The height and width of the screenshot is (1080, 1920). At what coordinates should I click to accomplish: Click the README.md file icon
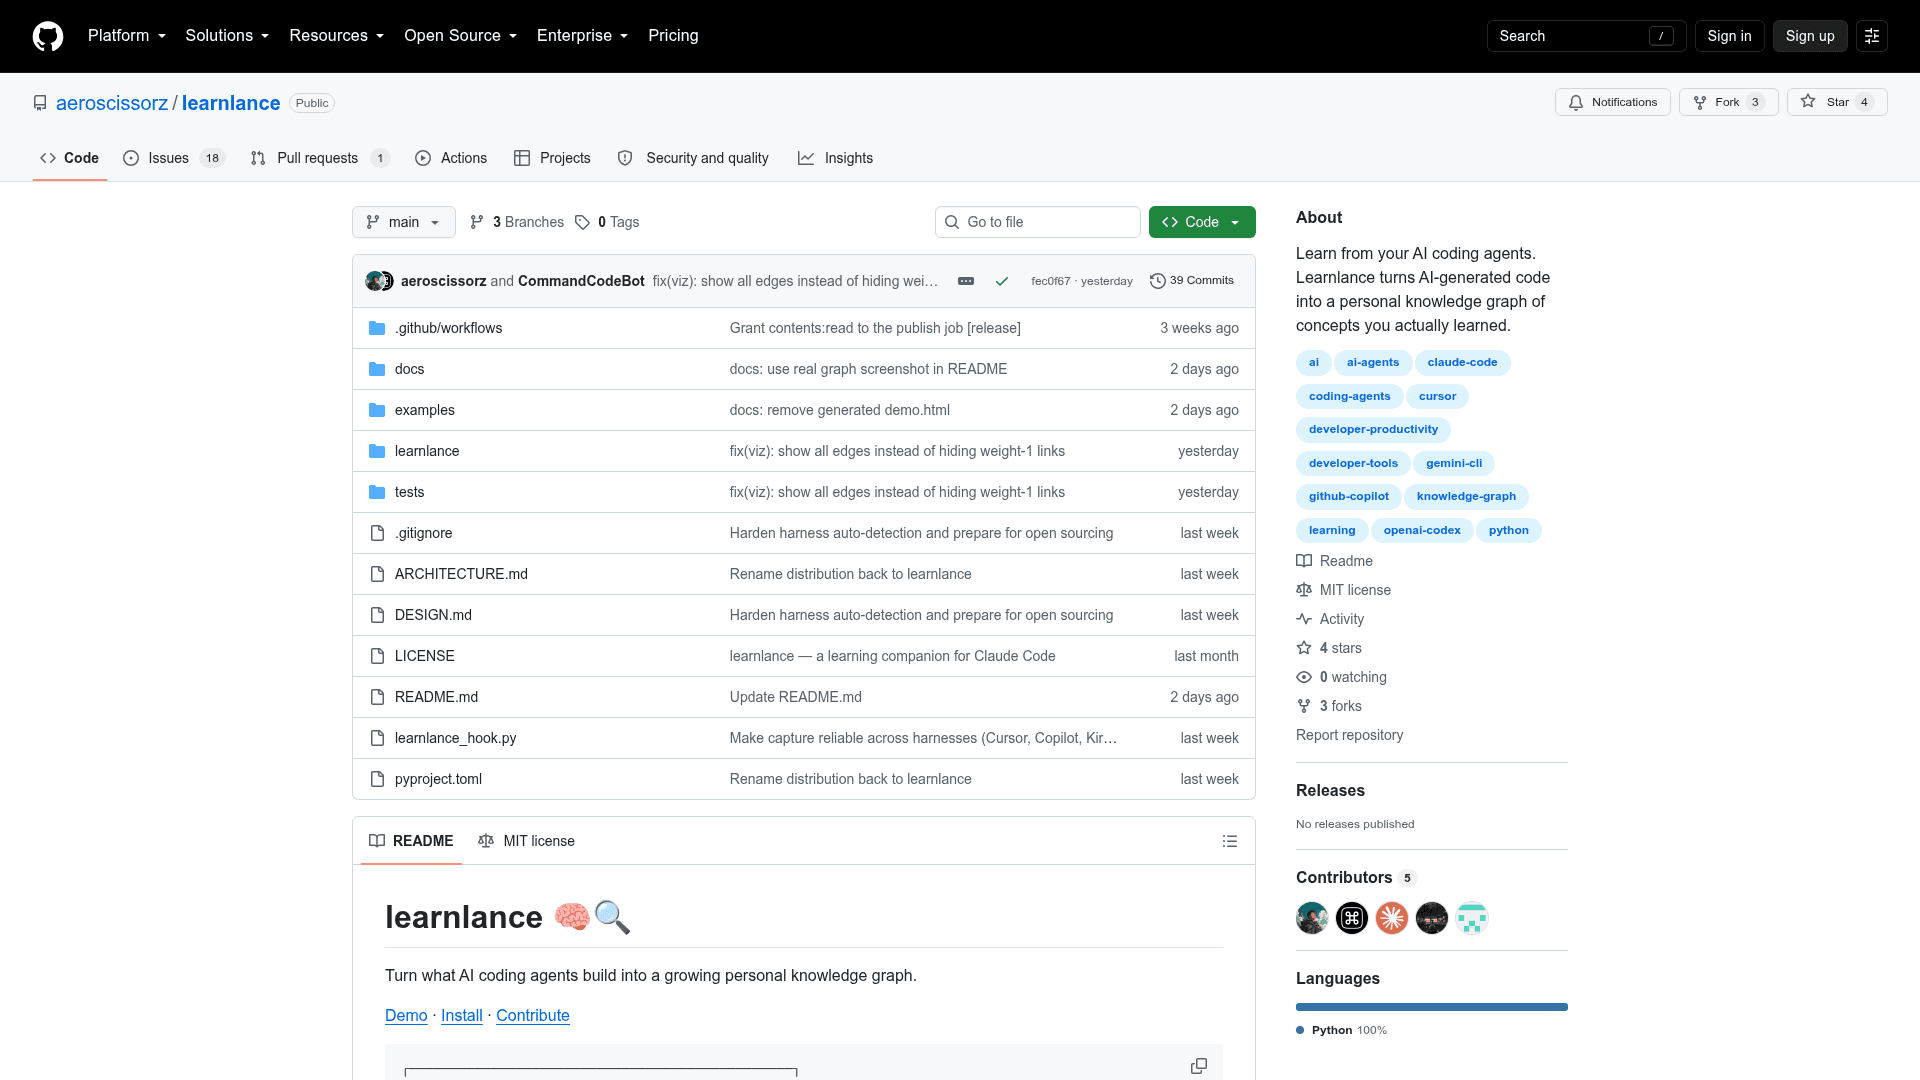pyautogui.click(x=377, y=697)
